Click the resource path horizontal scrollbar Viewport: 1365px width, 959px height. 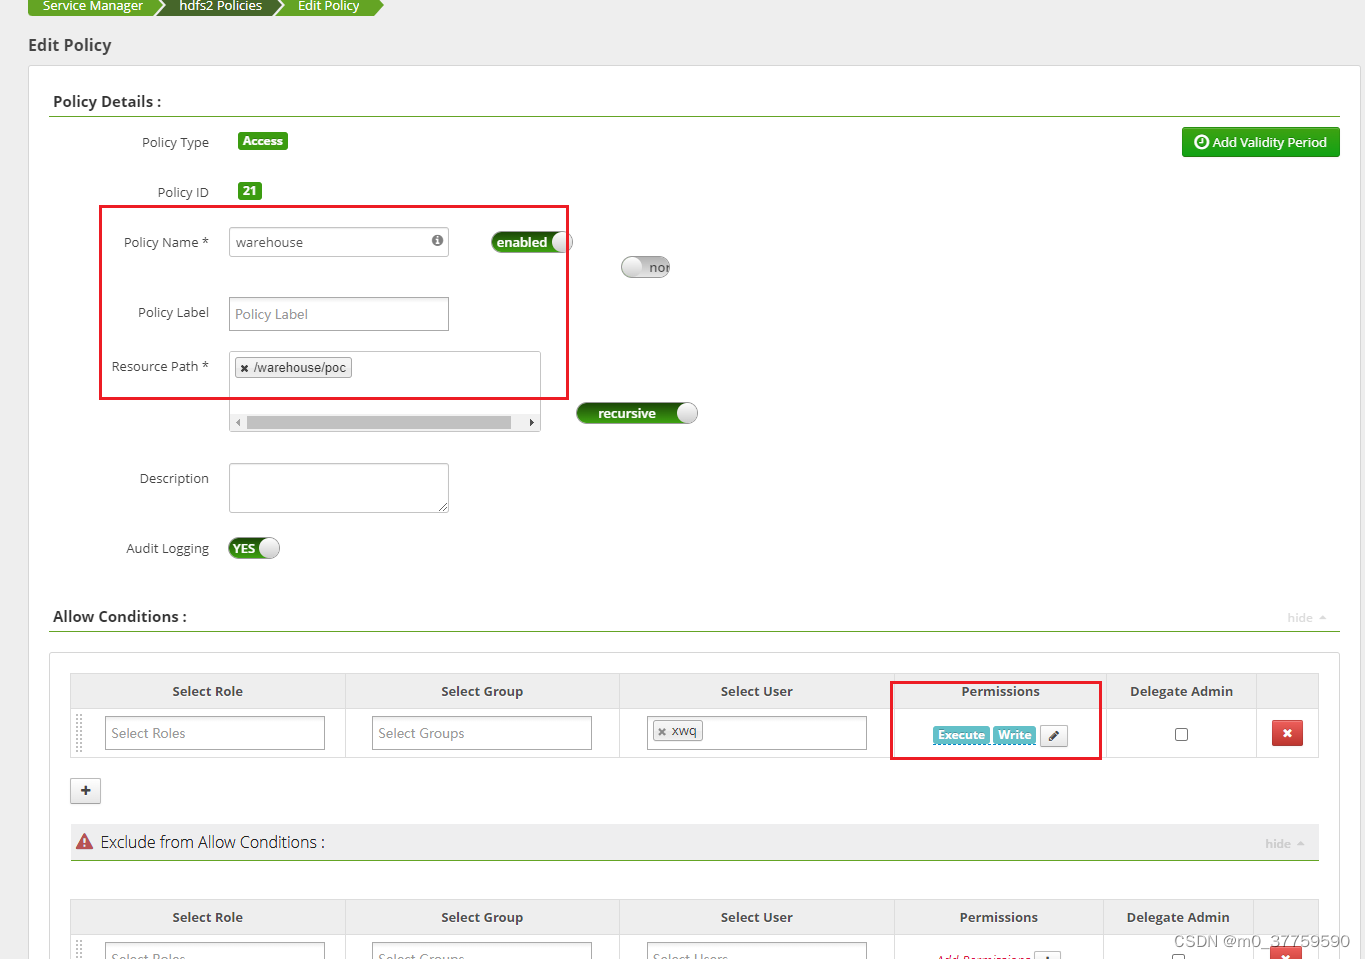[379, 423]
